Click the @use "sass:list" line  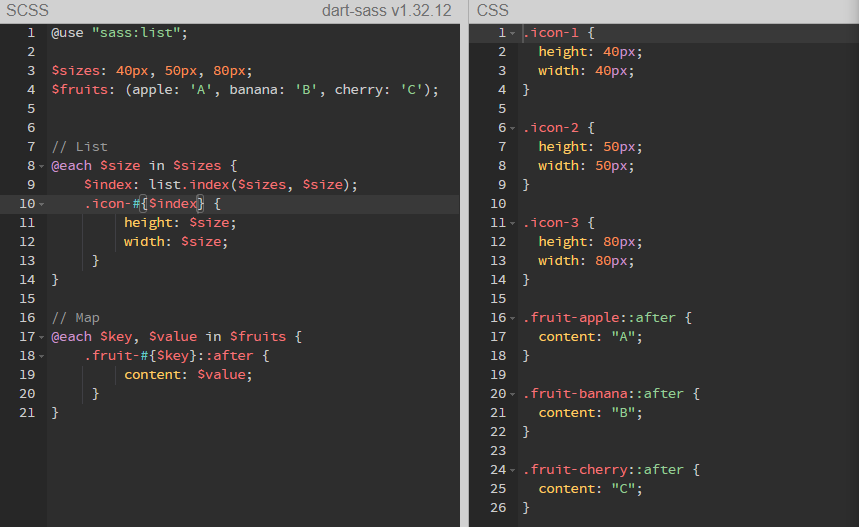(119, 33)
